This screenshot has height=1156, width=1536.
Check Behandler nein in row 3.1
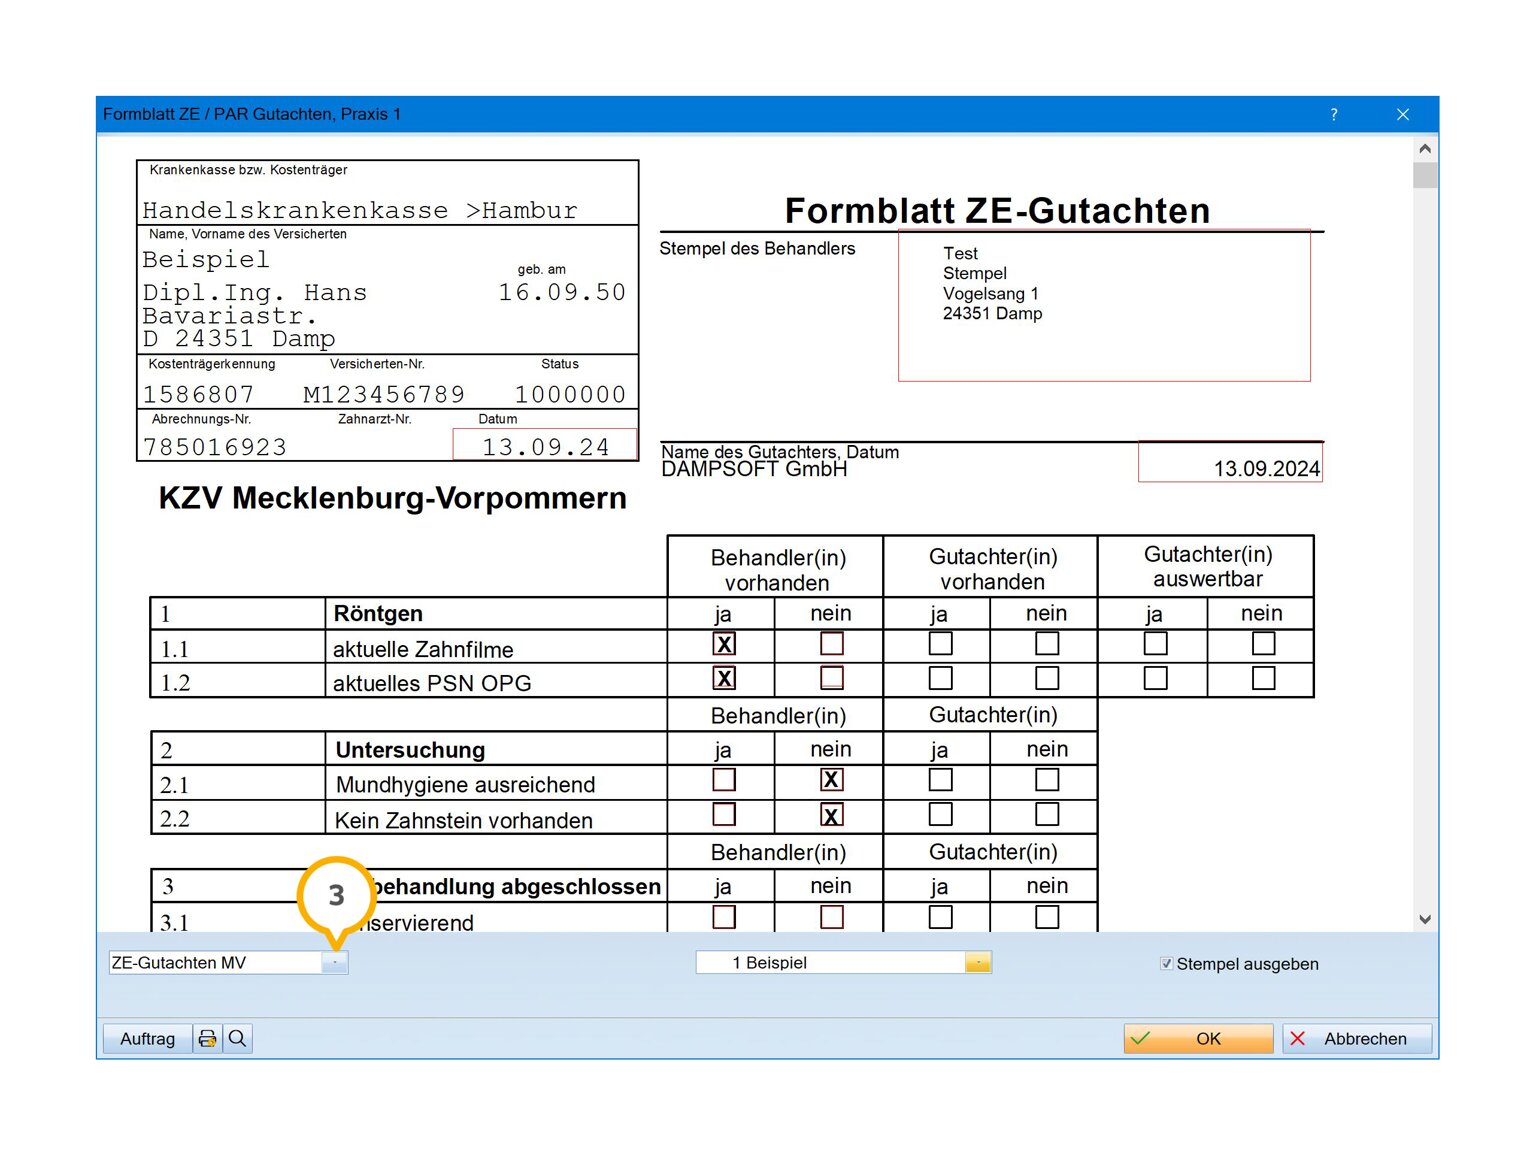coord(832,917)
